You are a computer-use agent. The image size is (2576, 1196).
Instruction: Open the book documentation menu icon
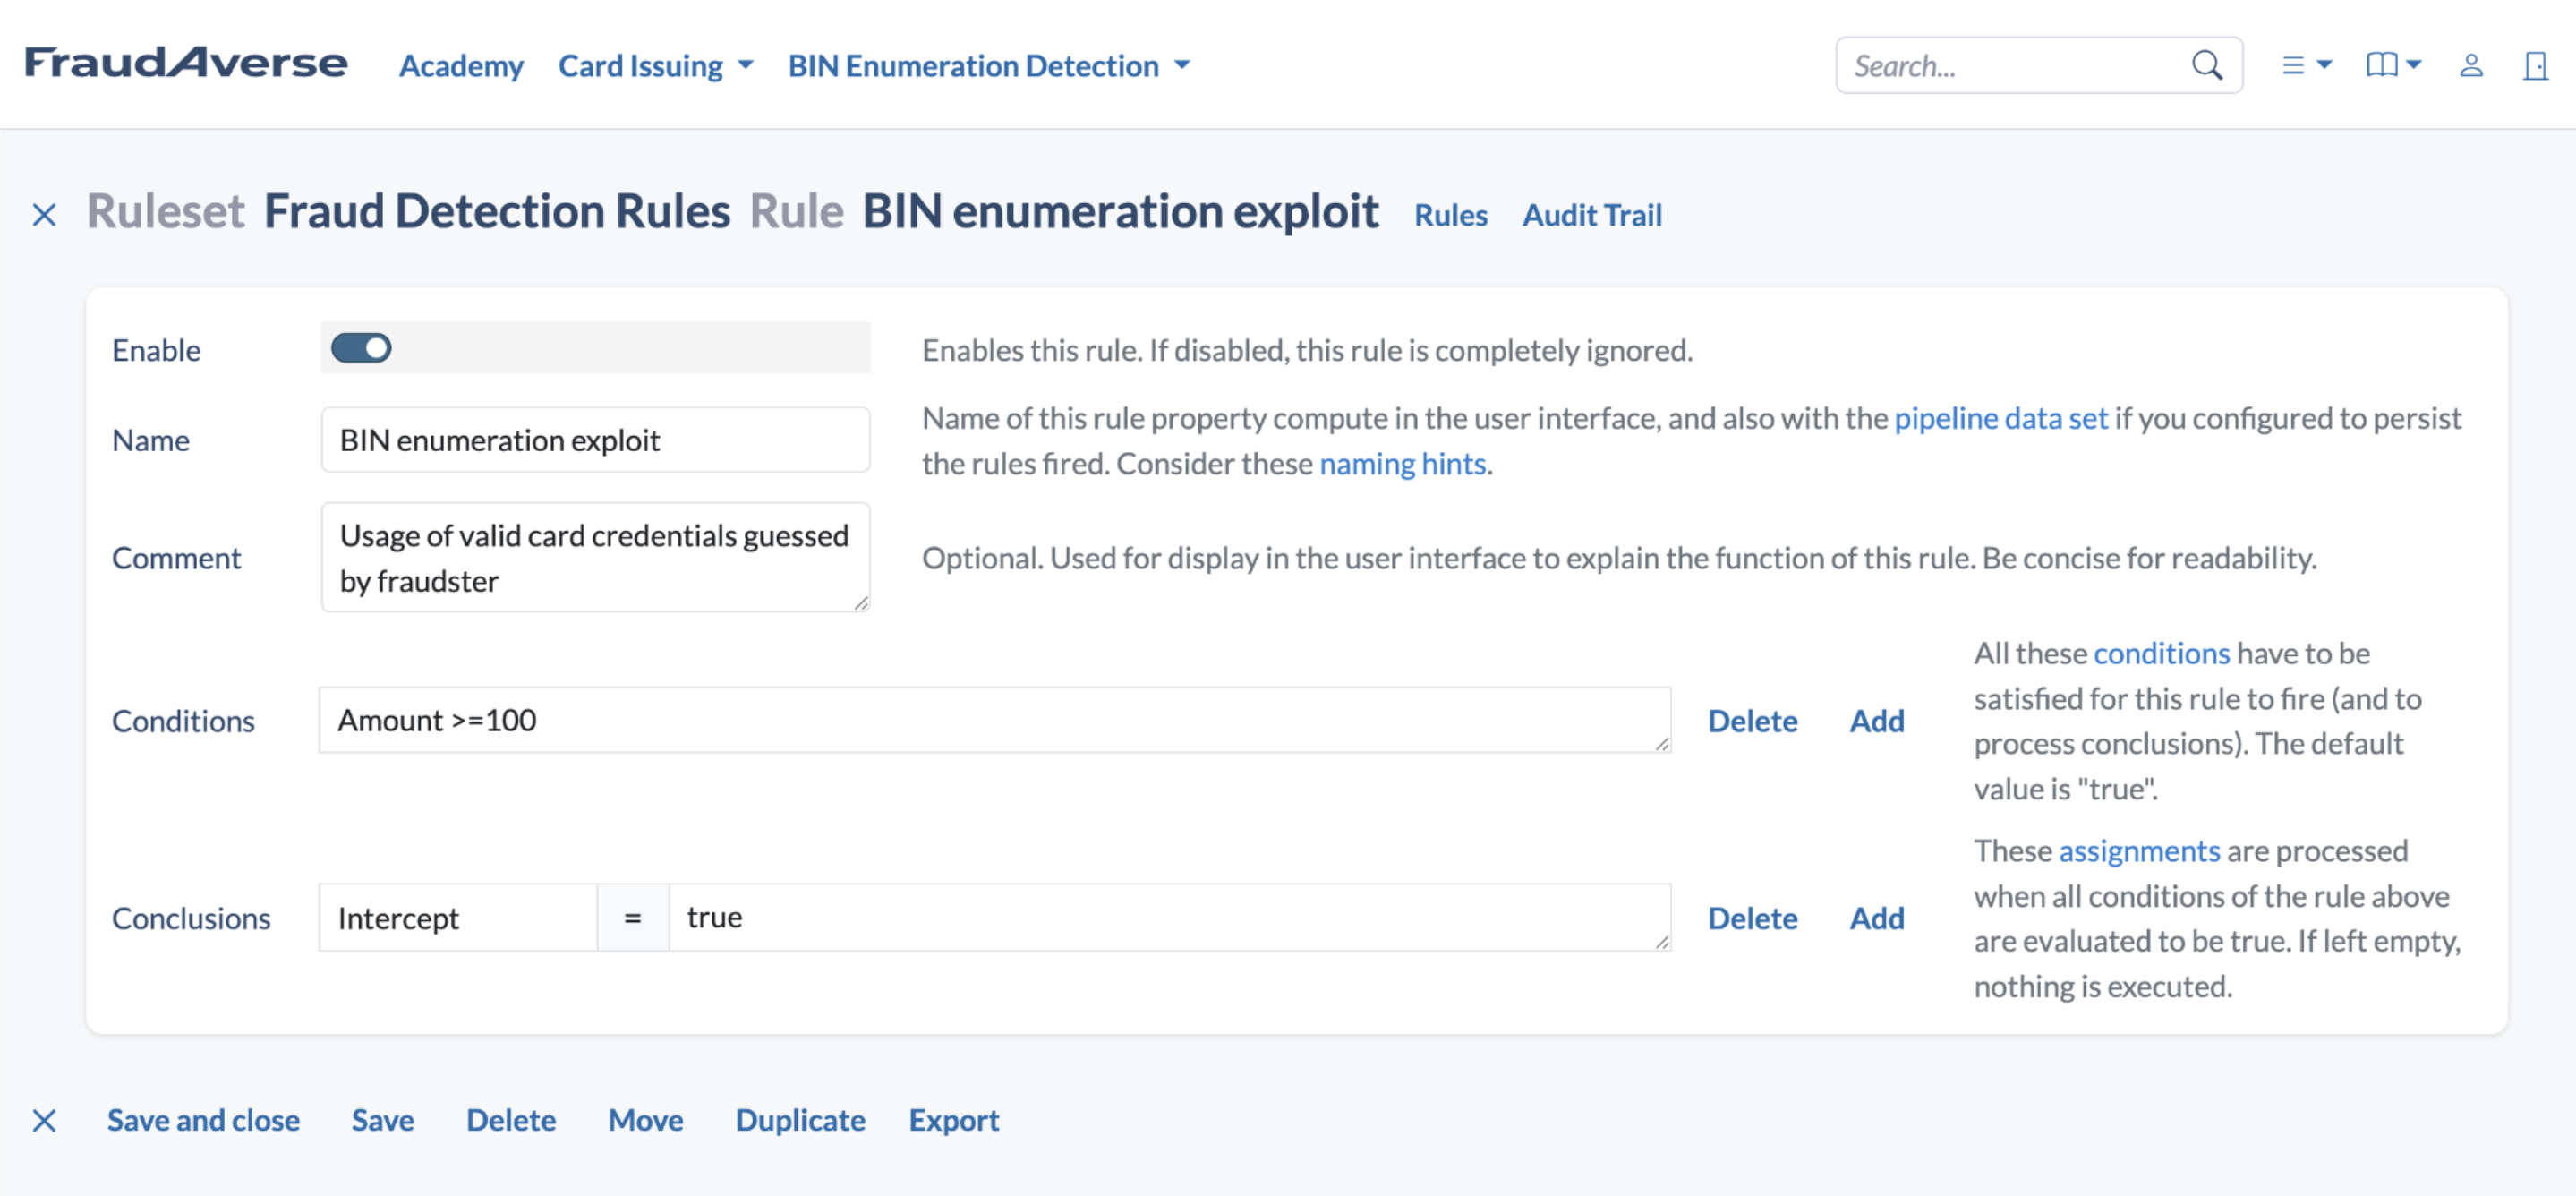(2393, 65)
